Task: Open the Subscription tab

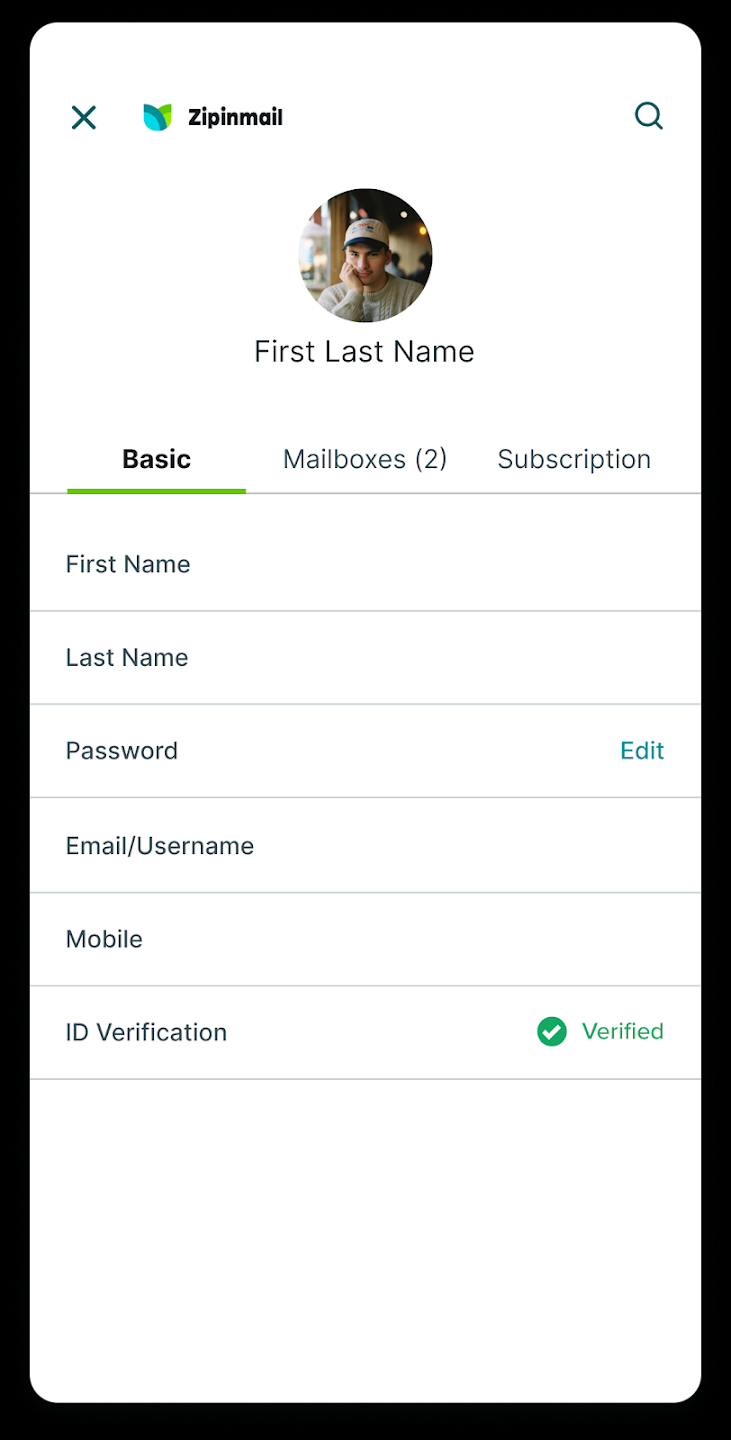Action: (x=574, y=459)
